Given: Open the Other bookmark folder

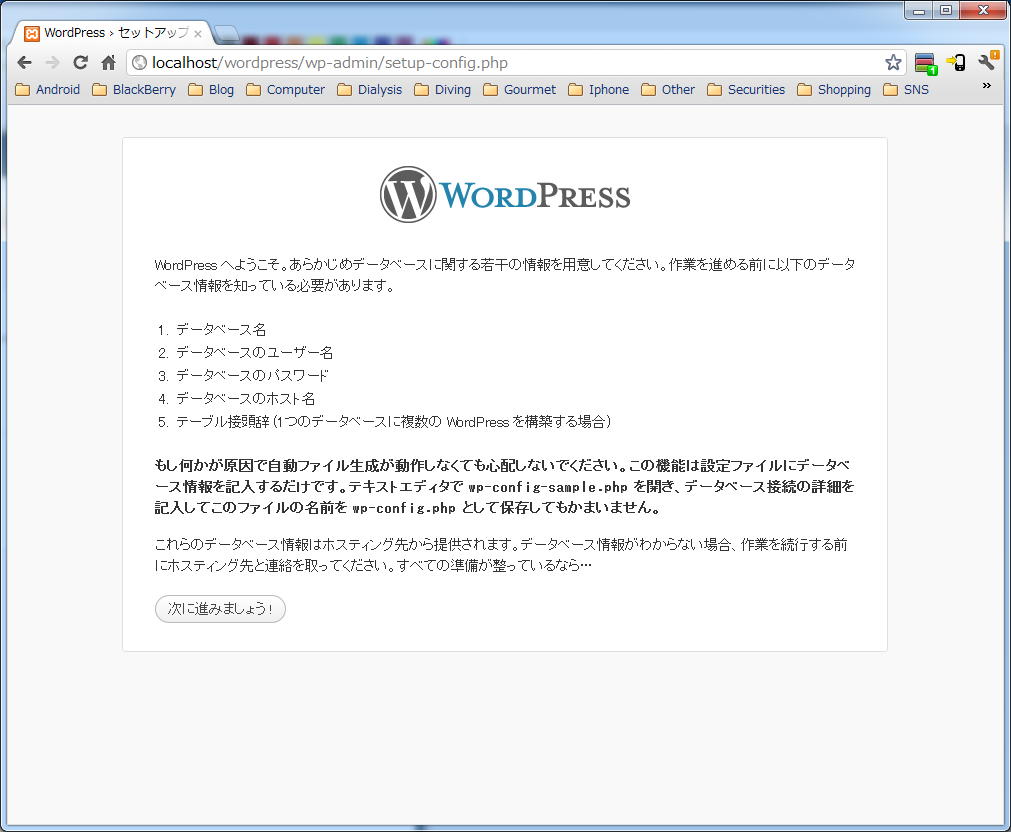Looking at the screenshot, I should [668, 90].
